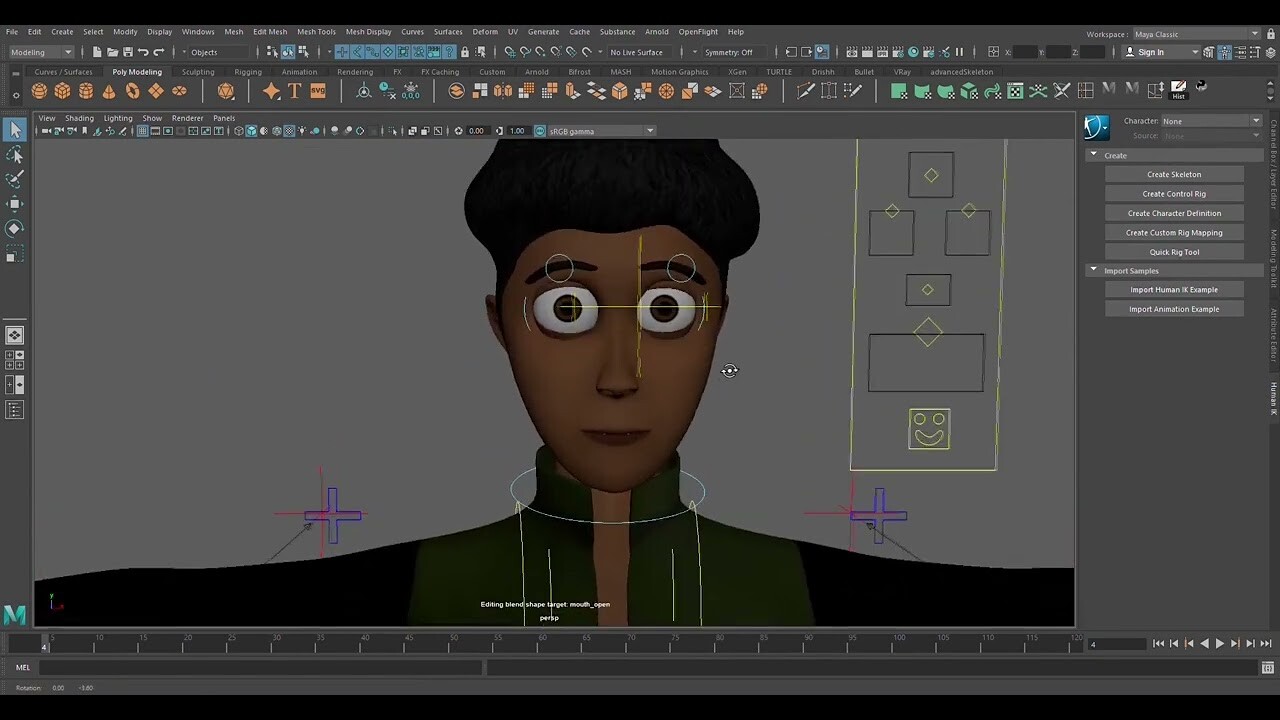
Task: Open the Mesh Tools menu
Action: (316, 31)
